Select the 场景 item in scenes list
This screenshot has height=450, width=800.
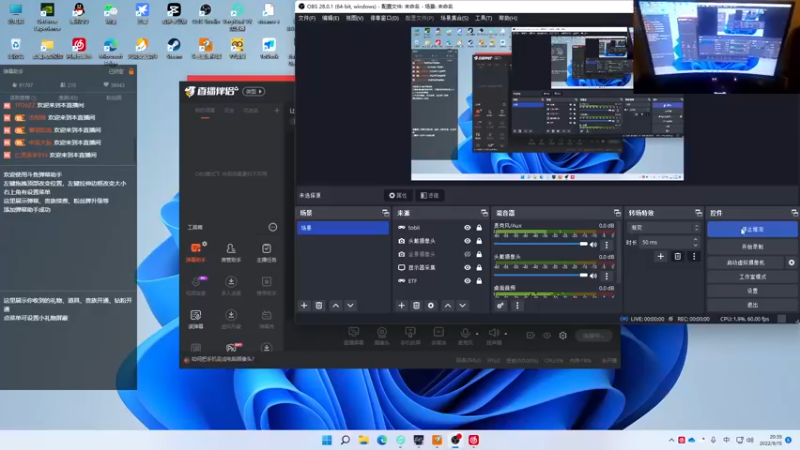pyautogui.click(x=343, y=228)
